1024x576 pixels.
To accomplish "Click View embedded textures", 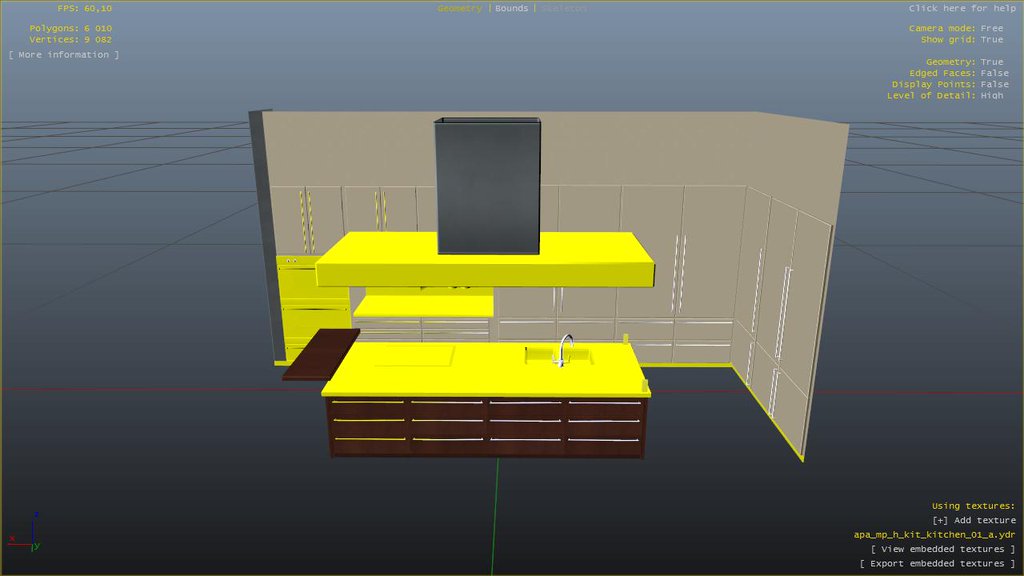I will point(943,549).
